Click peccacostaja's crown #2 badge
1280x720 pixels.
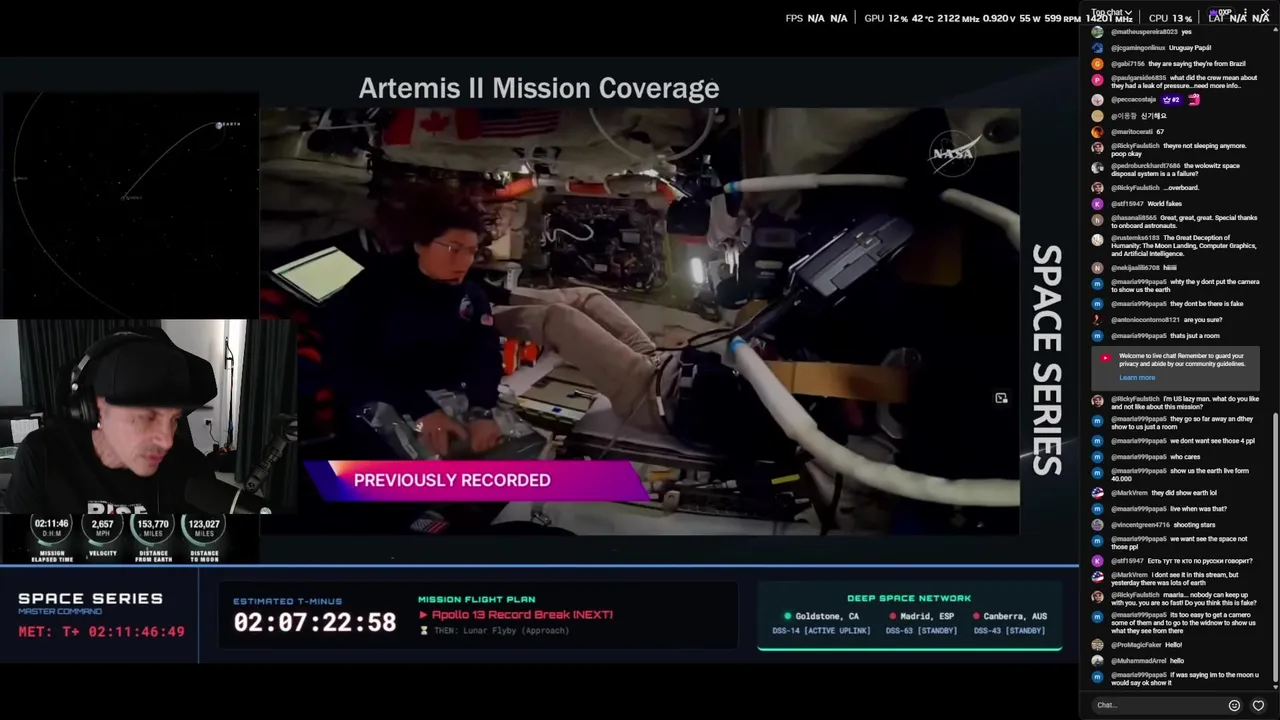(1170, 100)
